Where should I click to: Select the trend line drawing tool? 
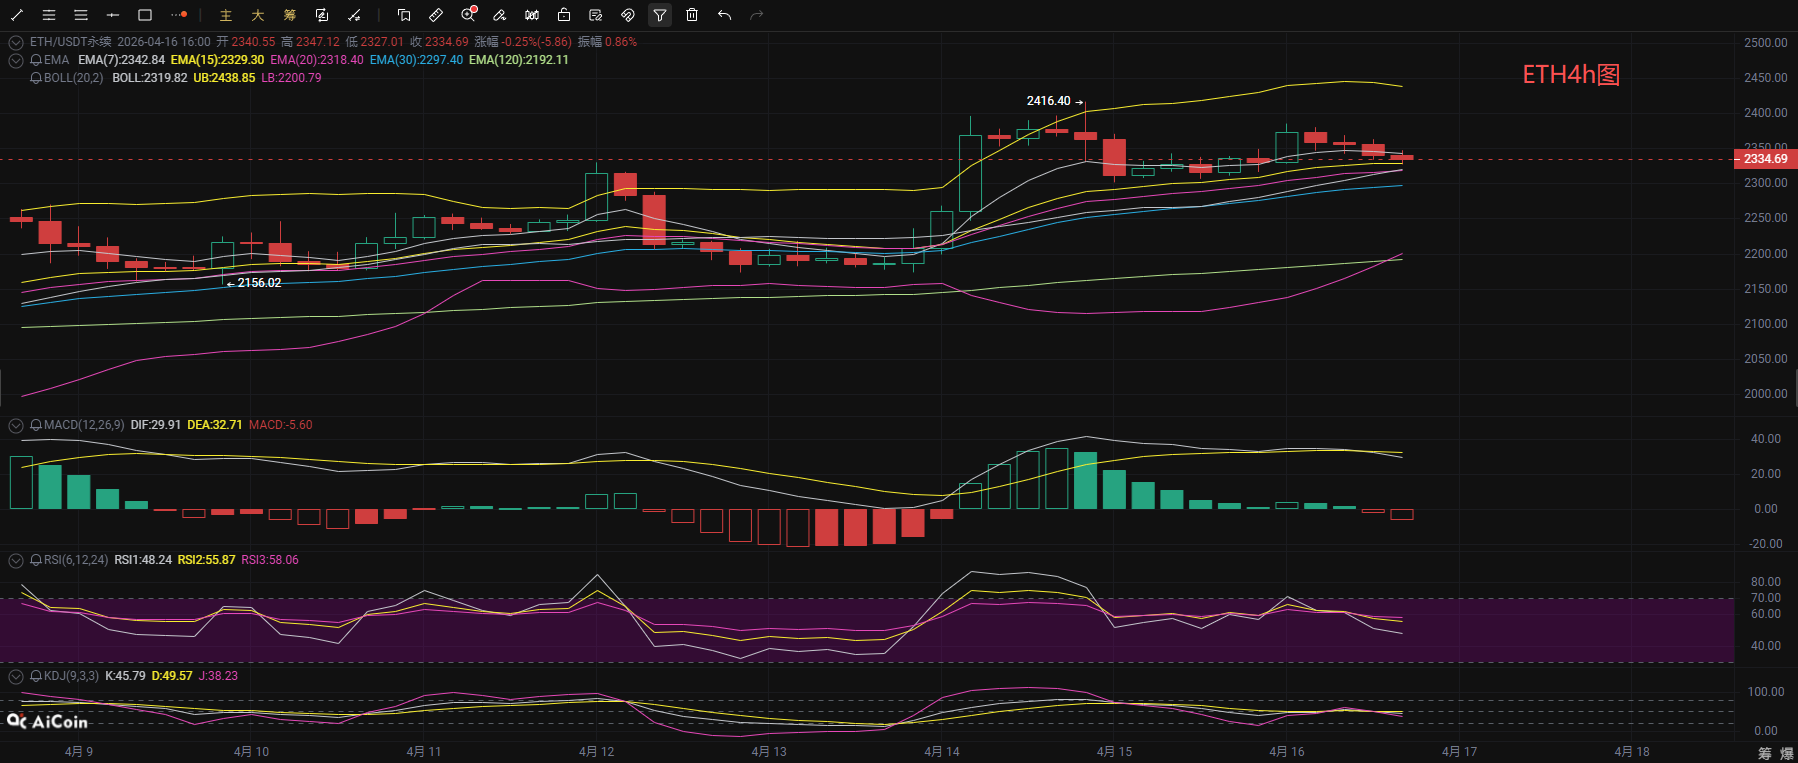[17, 15]
